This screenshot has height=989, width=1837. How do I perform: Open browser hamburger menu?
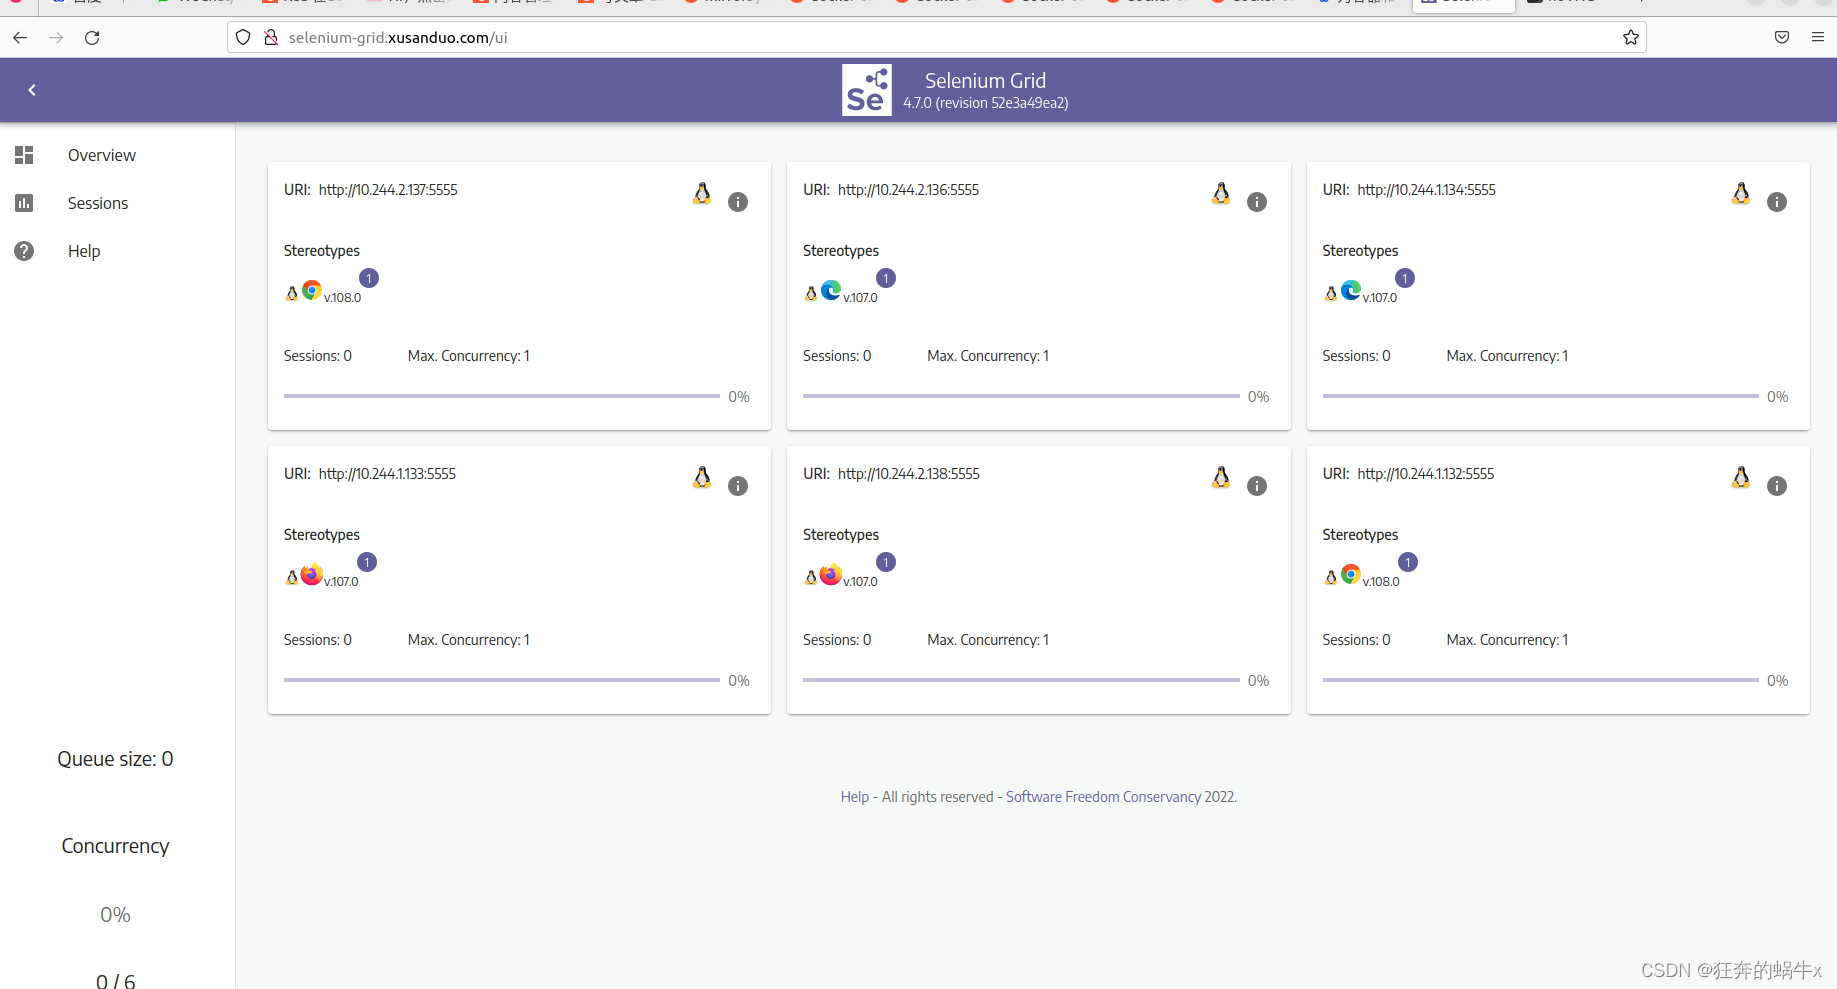coord(1818,38)
